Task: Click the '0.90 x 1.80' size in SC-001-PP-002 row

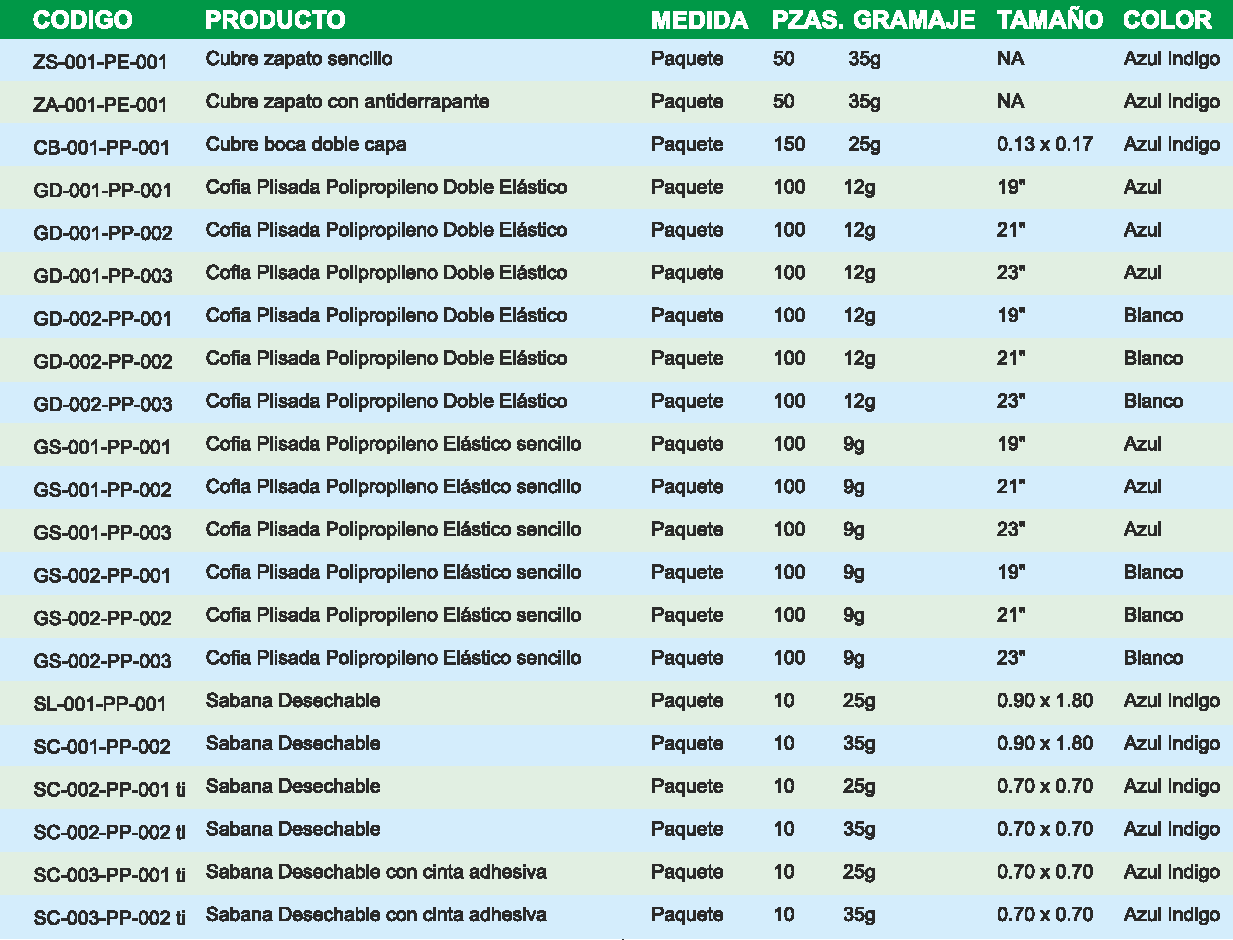Action: click(x=1045, y=744)
